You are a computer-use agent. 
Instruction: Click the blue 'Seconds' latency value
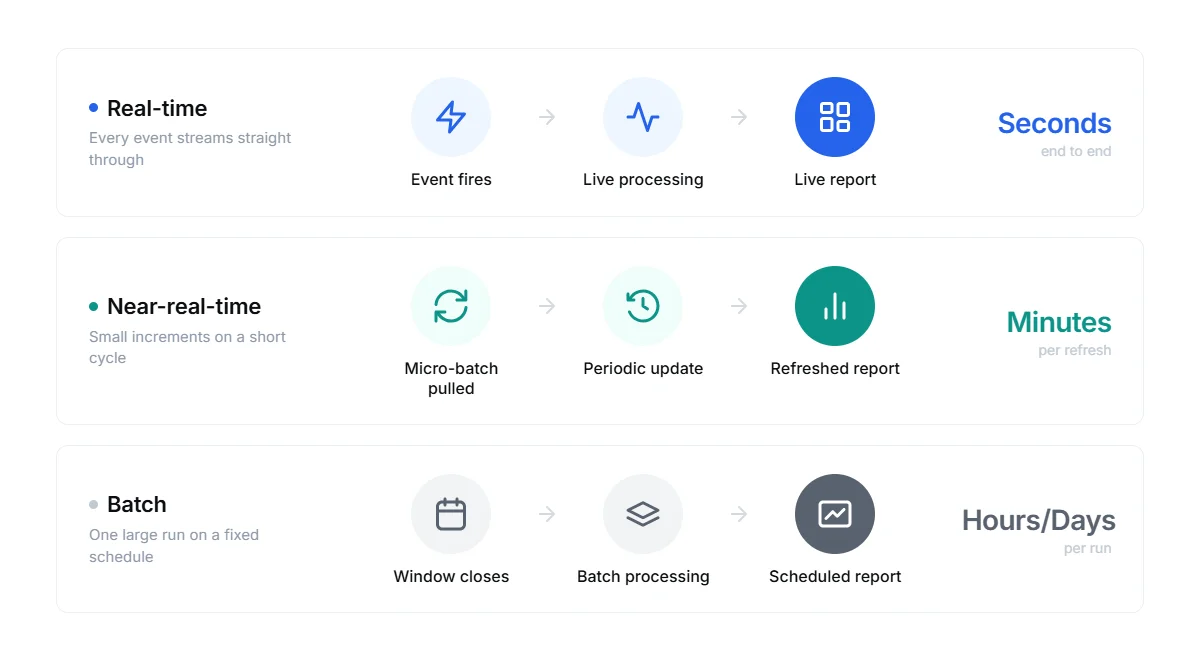1054,123
